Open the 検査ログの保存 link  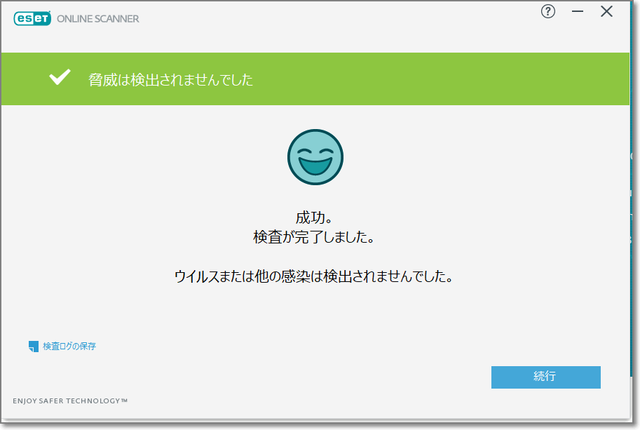coord(69,347)
